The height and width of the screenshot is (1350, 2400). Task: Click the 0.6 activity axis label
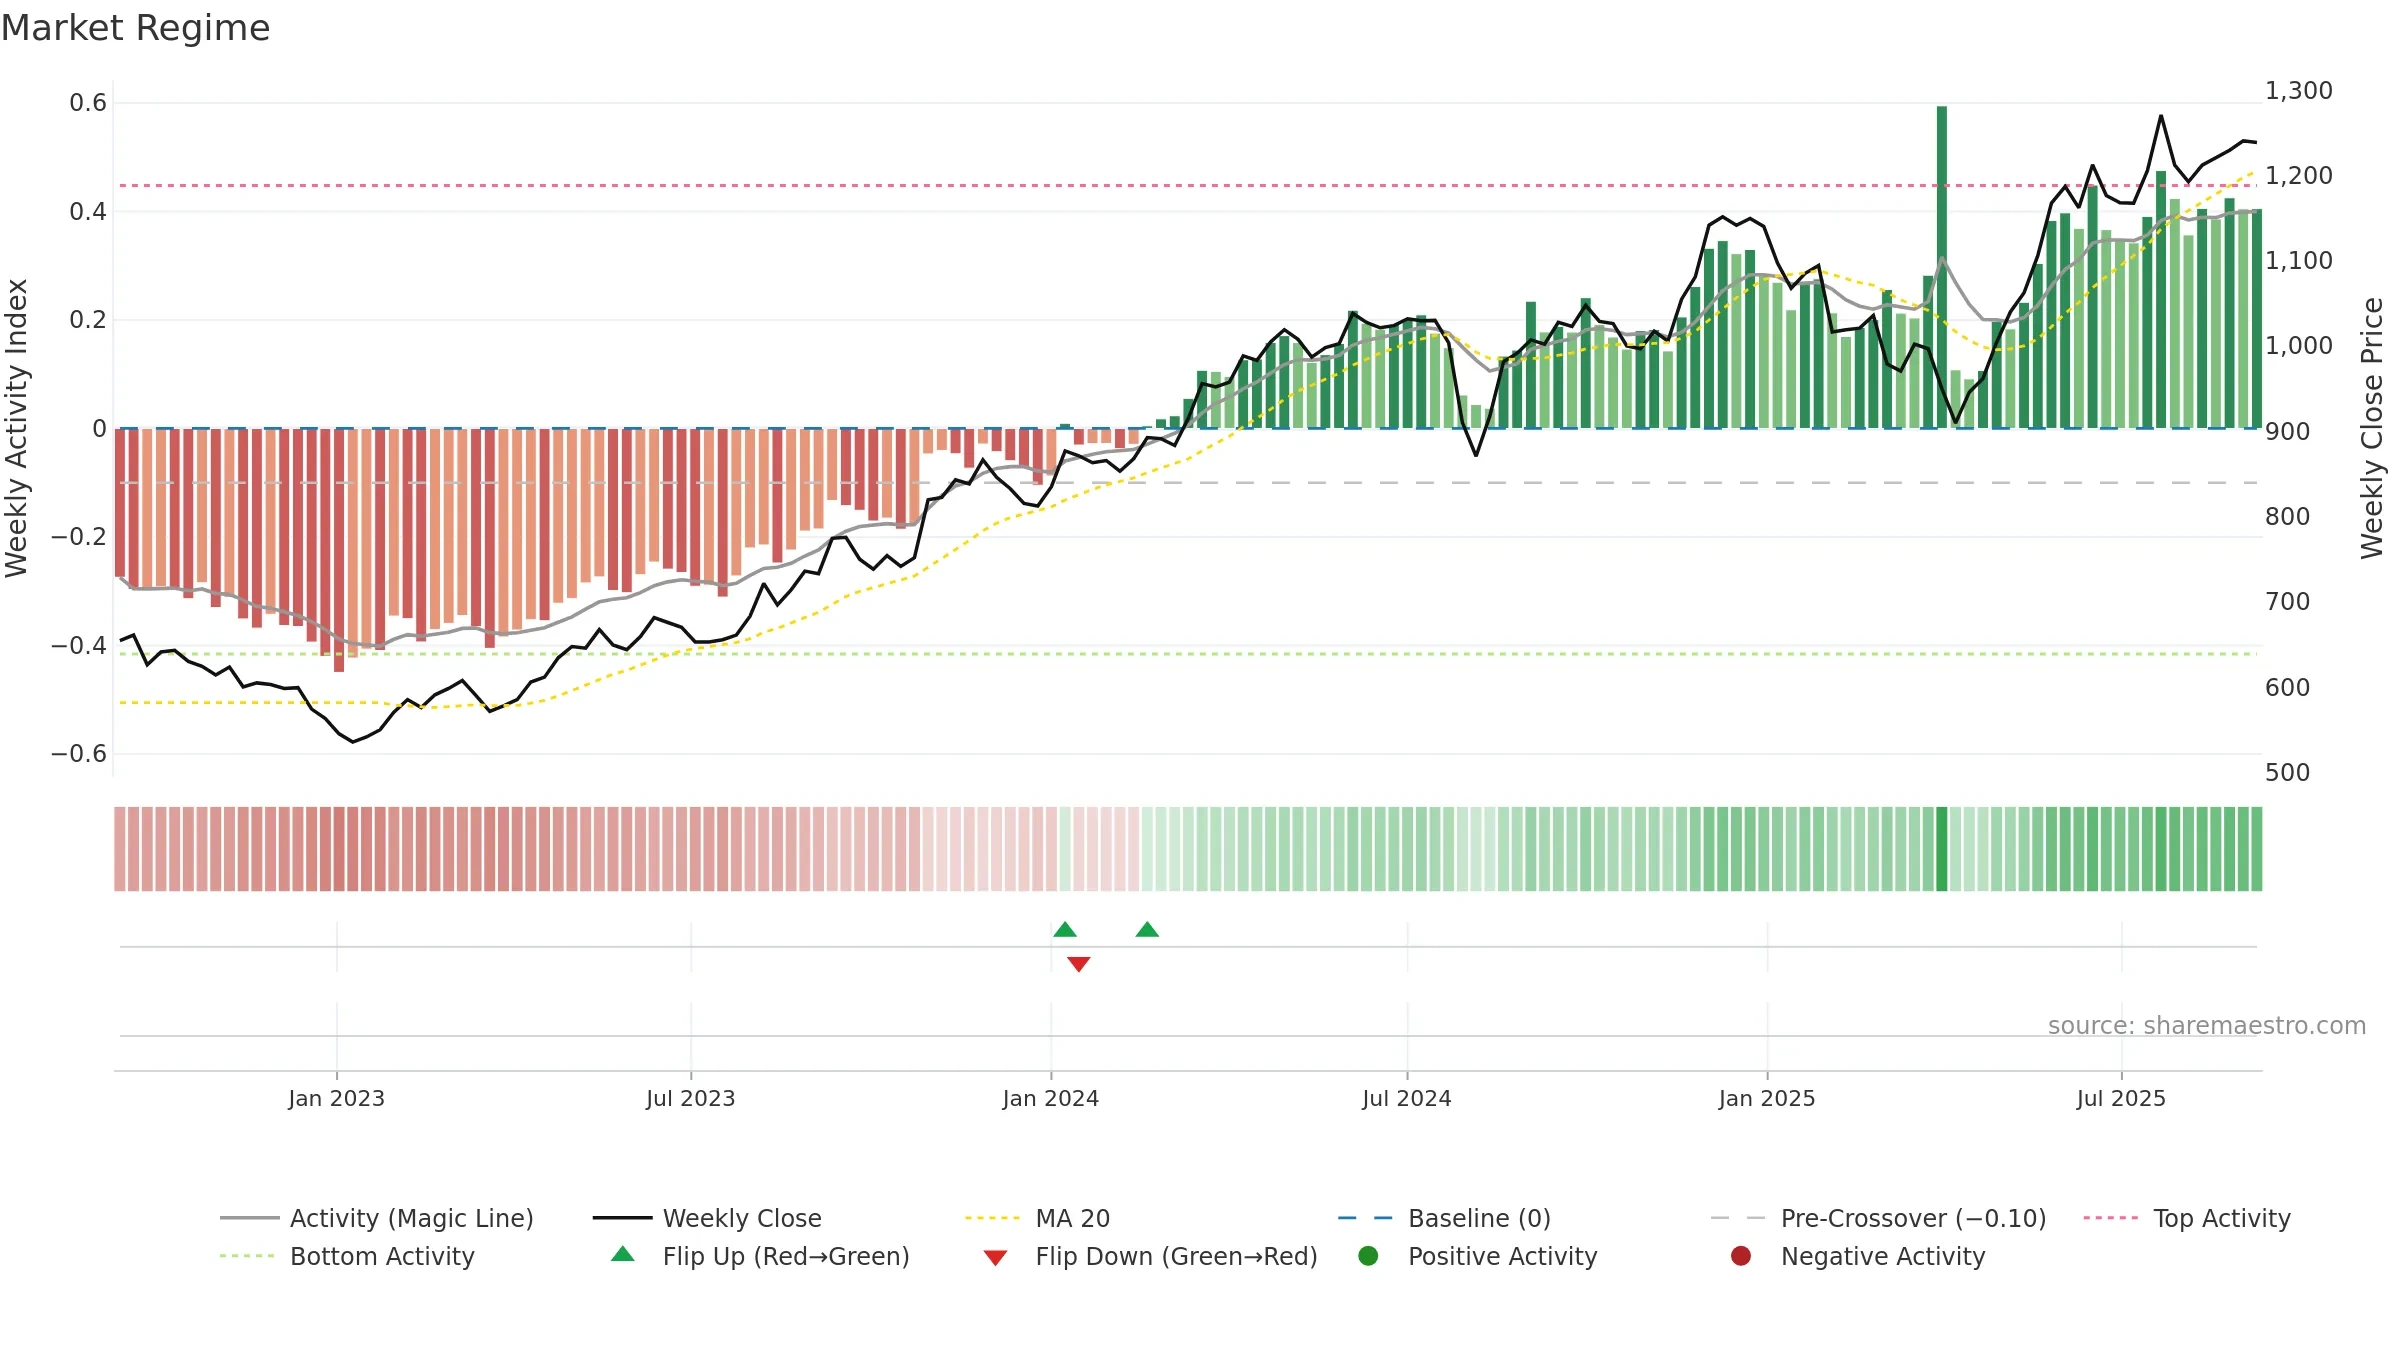(x=88, y=103)
